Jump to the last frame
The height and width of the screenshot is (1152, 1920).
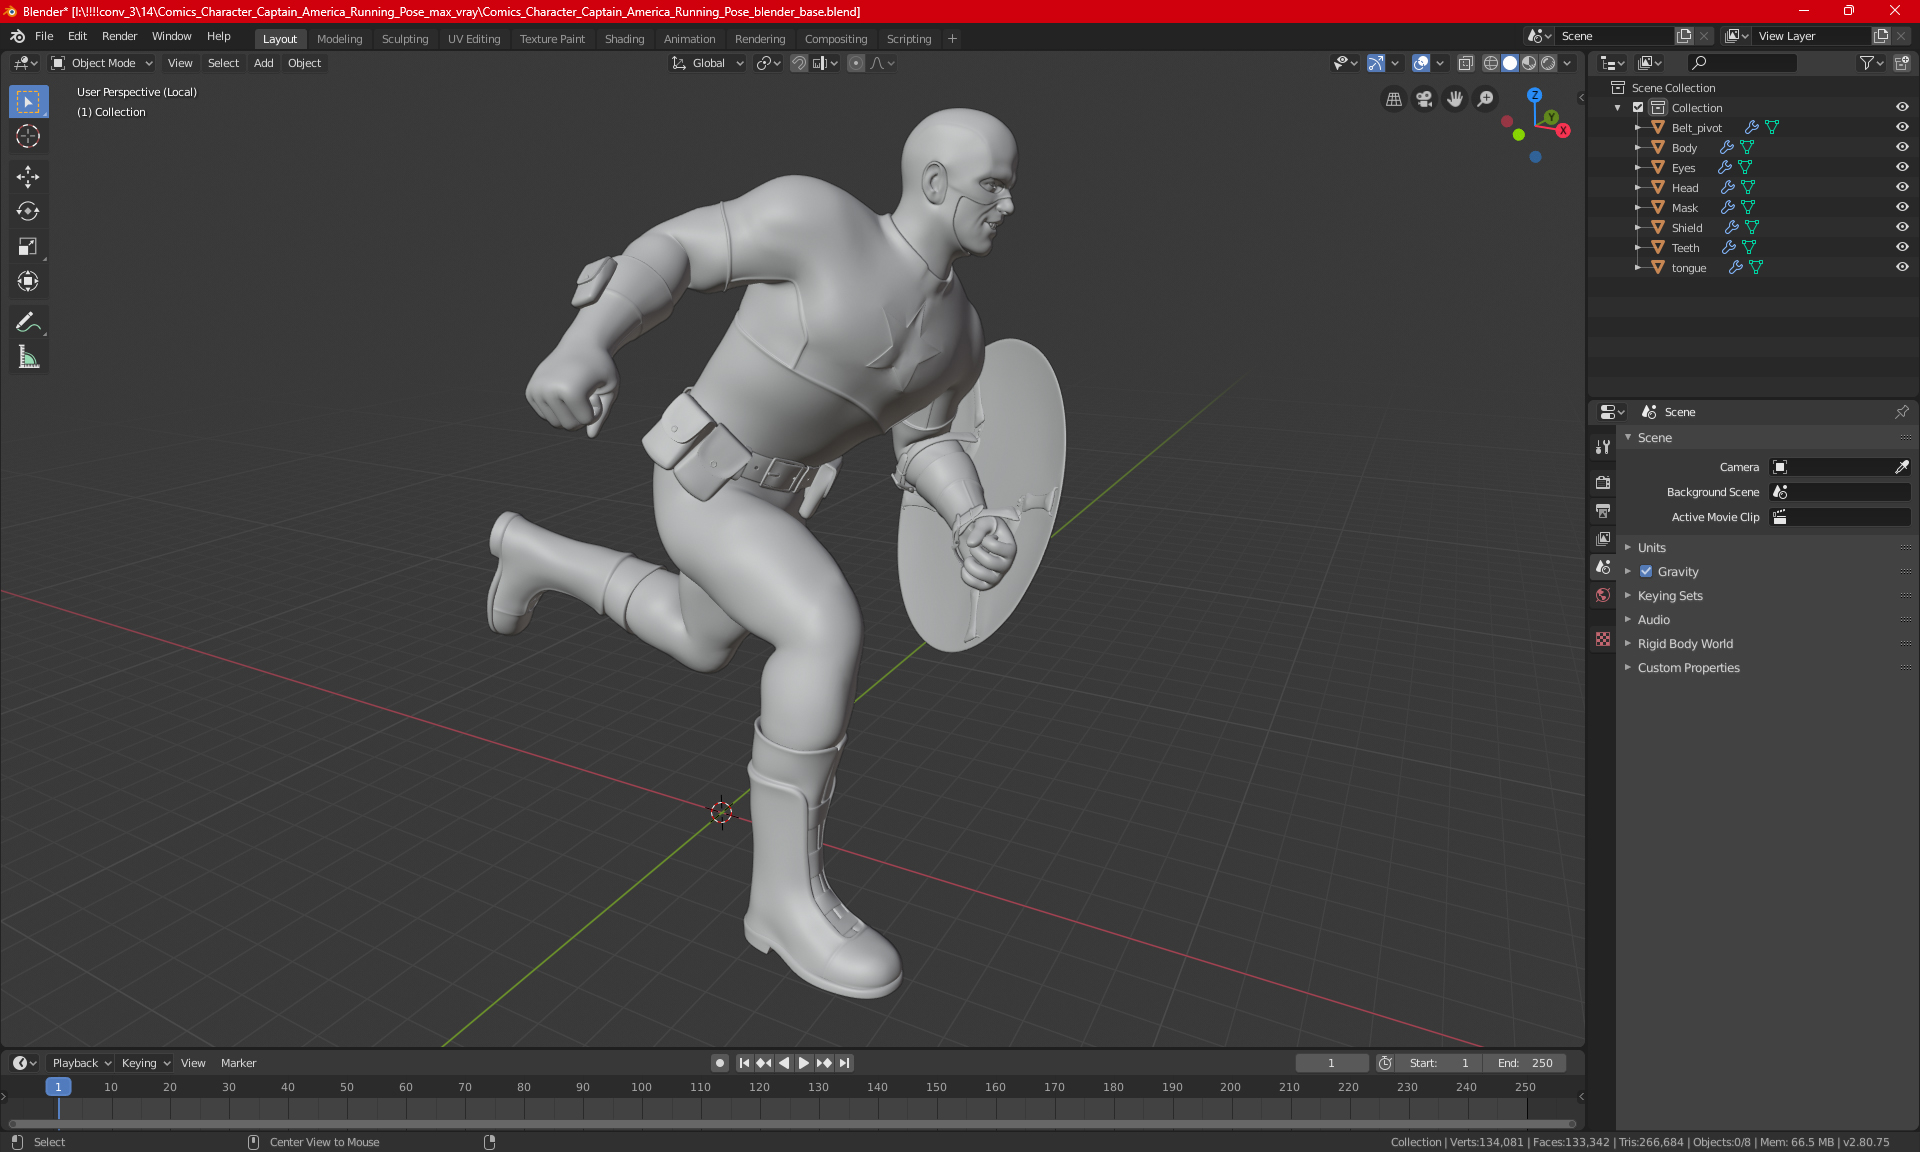(844, 1063)
